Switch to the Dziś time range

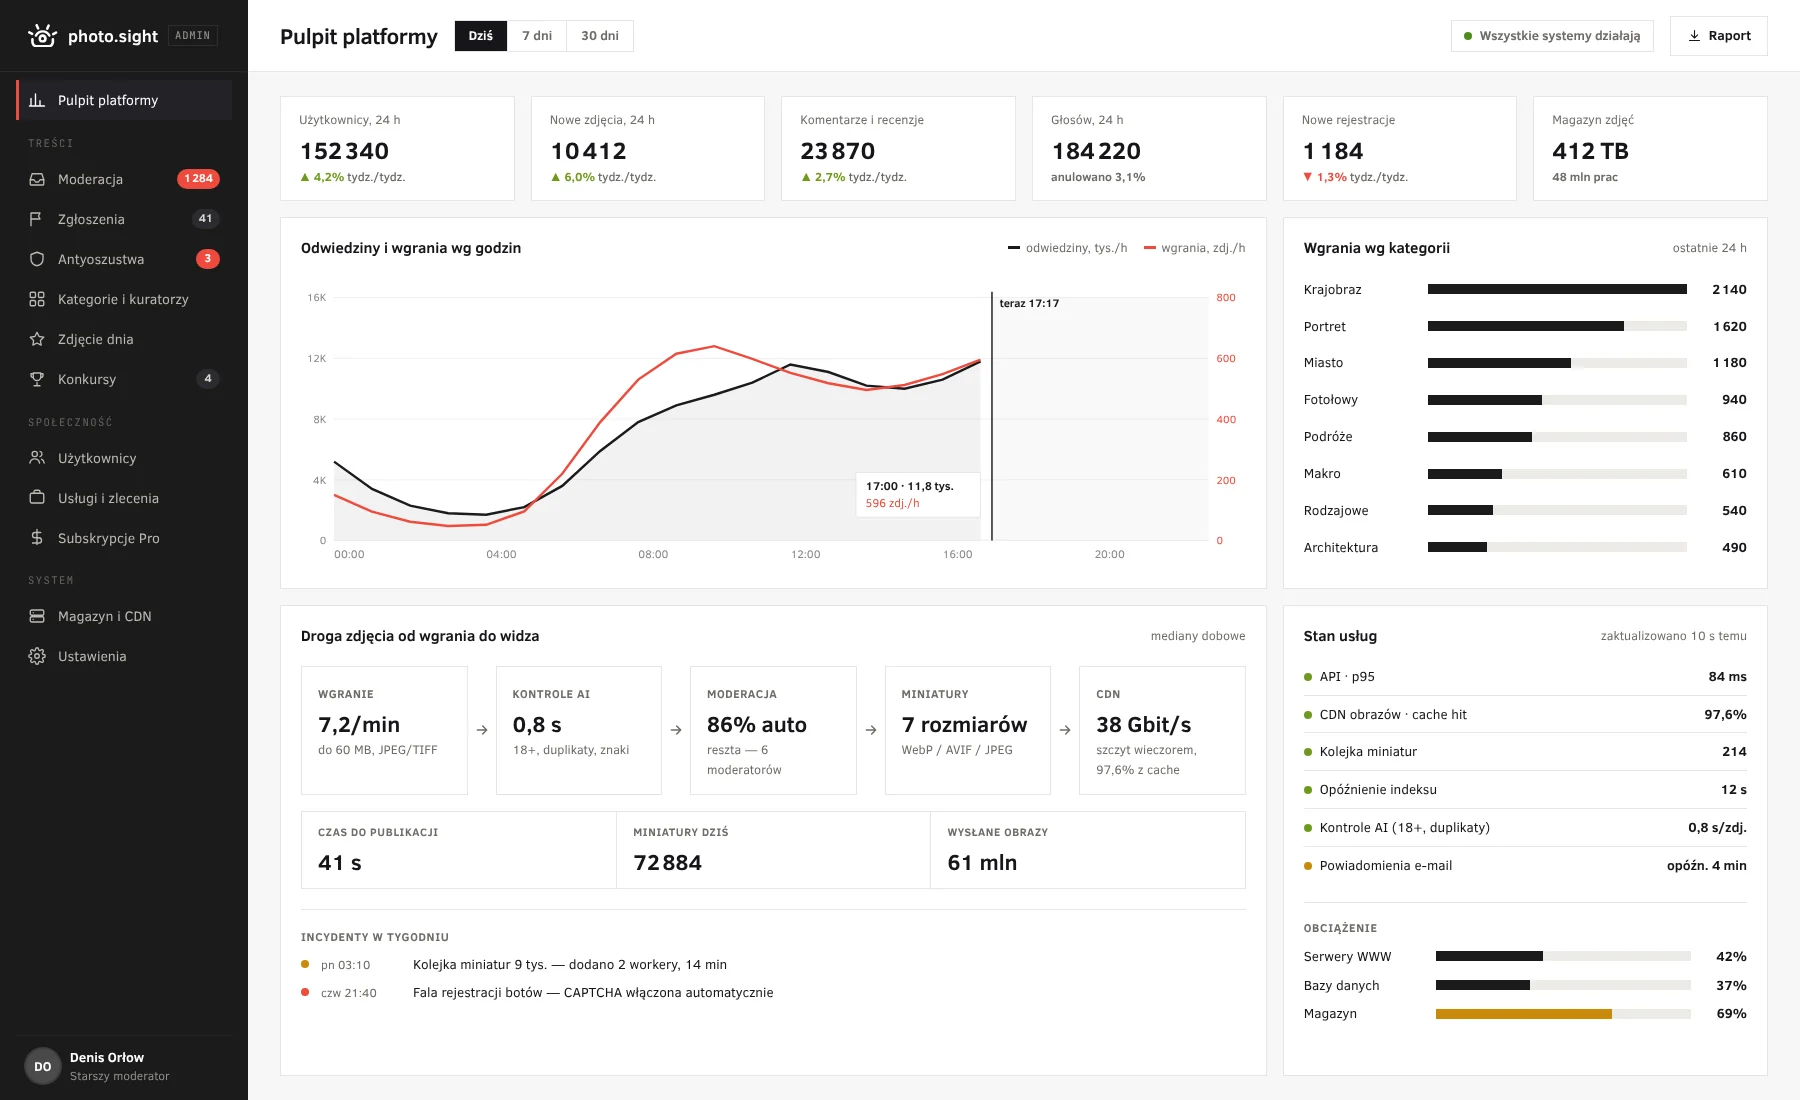pyautogui.click(x=481, y=36)
